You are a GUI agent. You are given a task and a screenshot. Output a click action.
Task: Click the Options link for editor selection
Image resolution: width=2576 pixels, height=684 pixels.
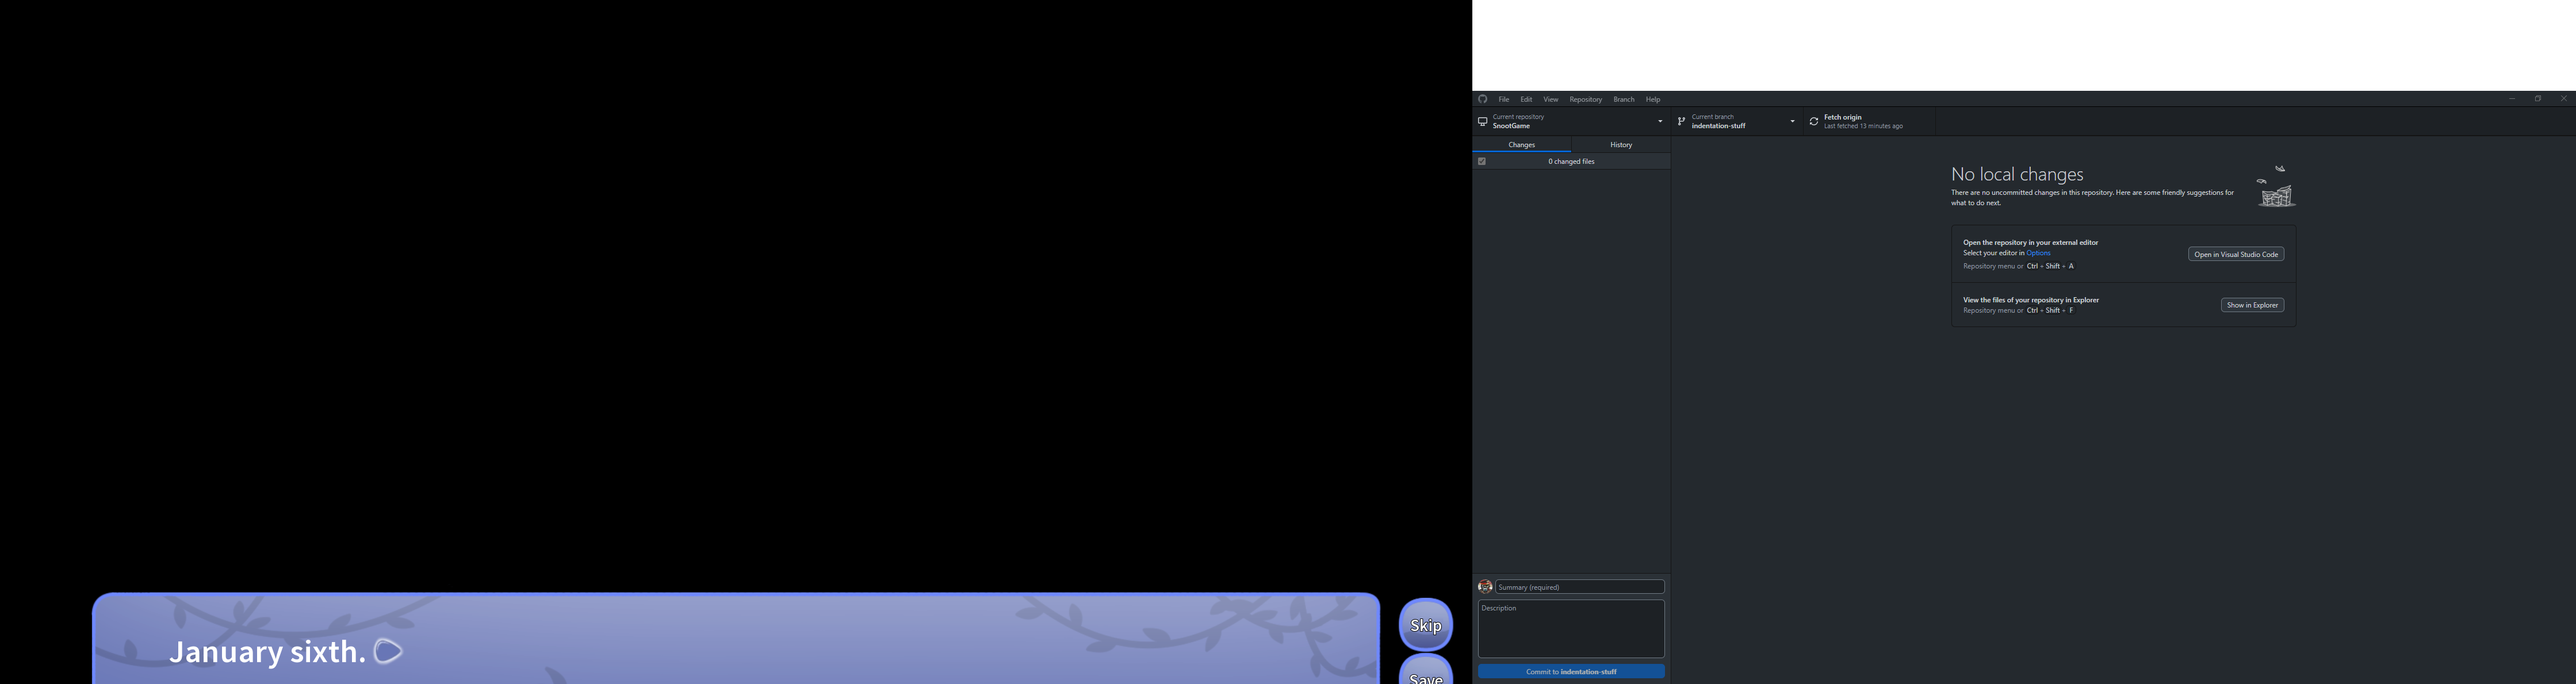(2039, 254)
